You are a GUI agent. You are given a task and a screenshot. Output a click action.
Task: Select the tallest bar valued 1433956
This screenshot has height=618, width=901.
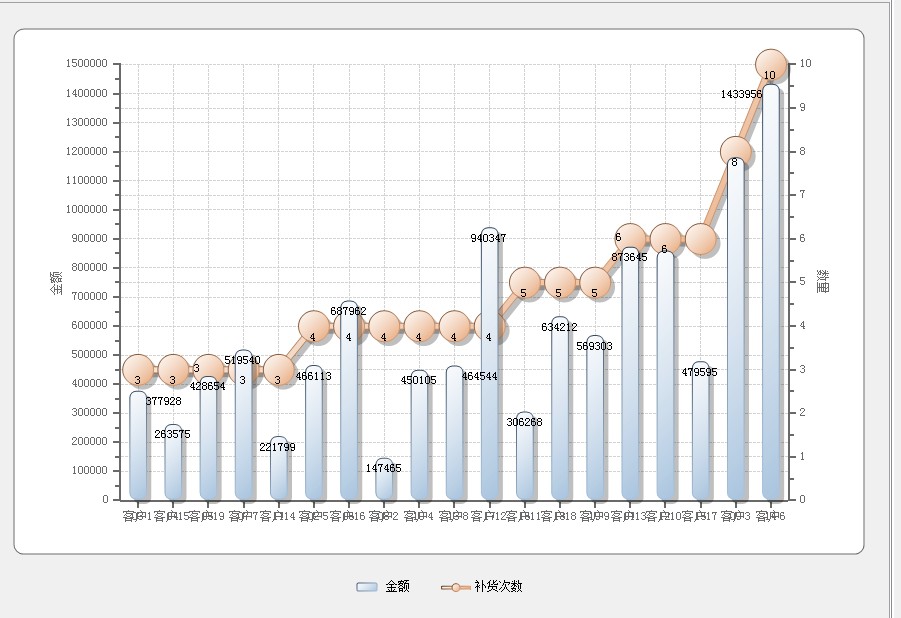coord(771,300)
